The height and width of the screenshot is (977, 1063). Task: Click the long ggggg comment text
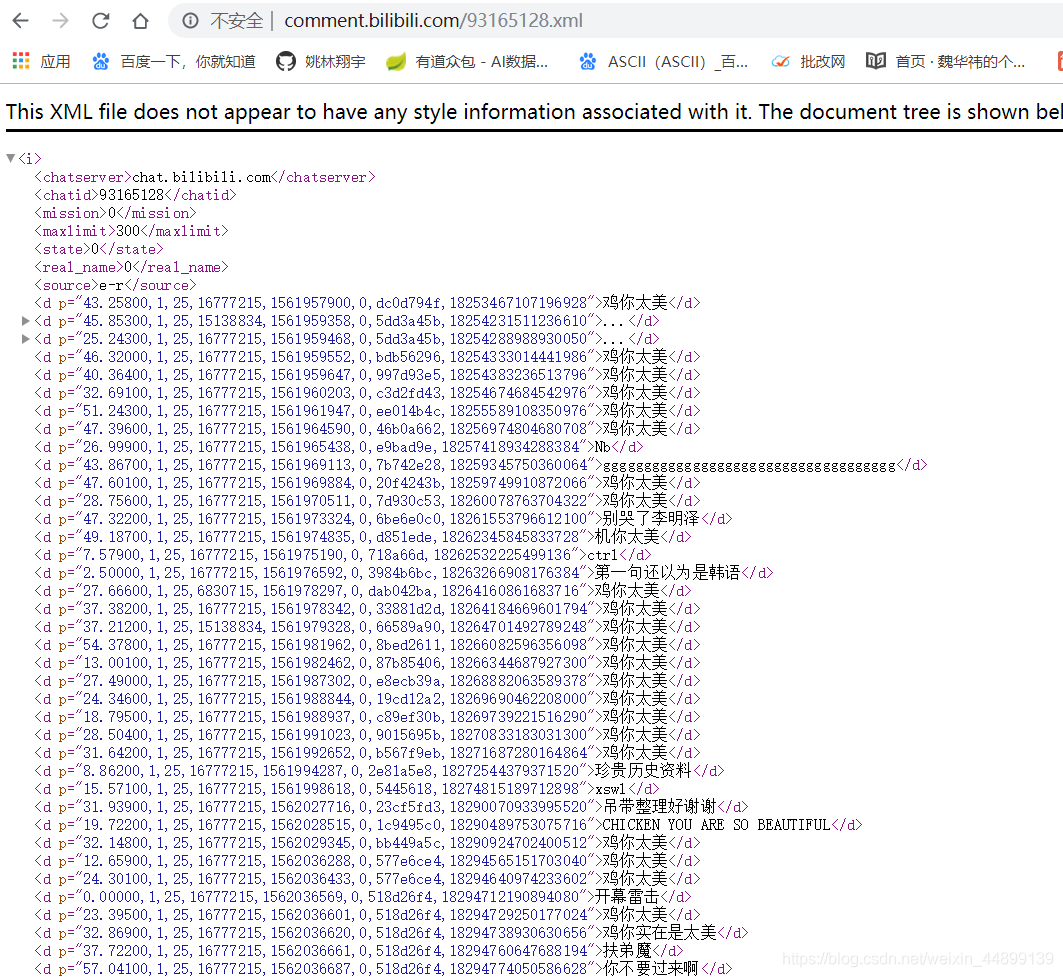[x=749, y=466]
